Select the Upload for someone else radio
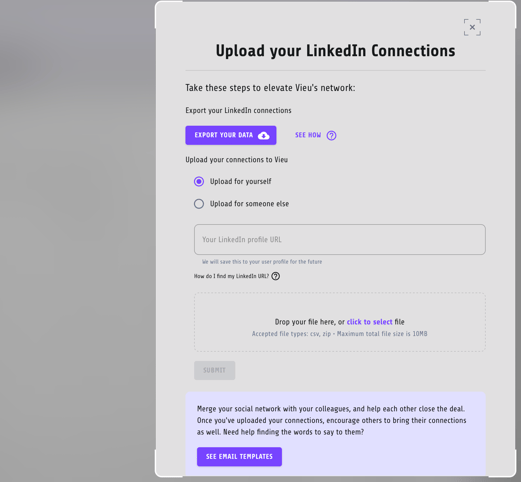 tap(199, 204)
